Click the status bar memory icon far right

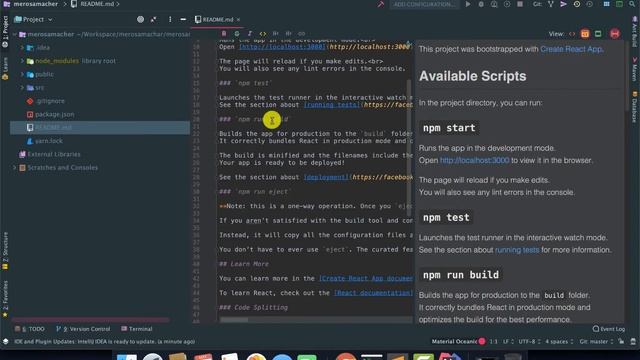633,341
